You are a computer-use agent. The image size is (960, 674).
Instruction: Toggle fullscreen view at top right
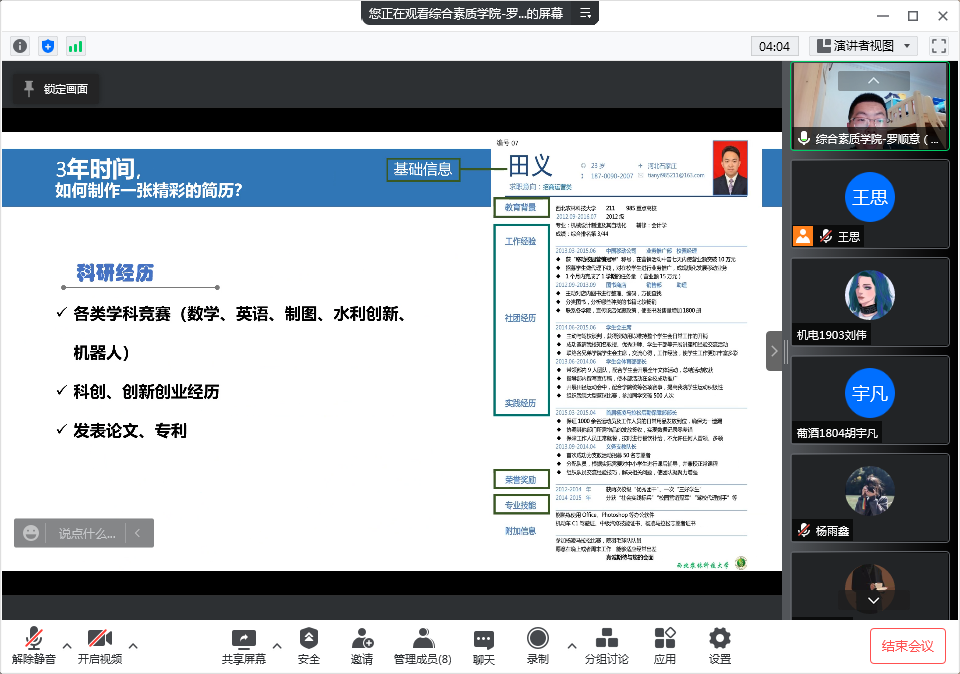click(x=938, y=45)
